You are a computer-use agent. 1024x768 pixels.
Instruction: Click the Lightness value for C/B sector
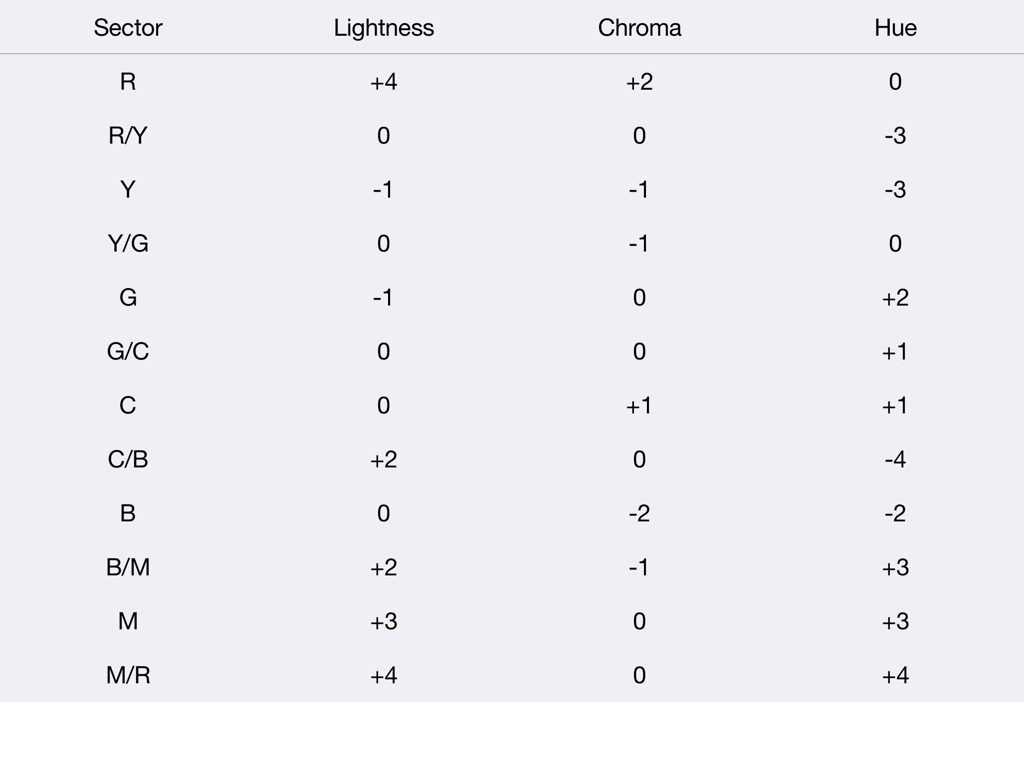(384, 460)
